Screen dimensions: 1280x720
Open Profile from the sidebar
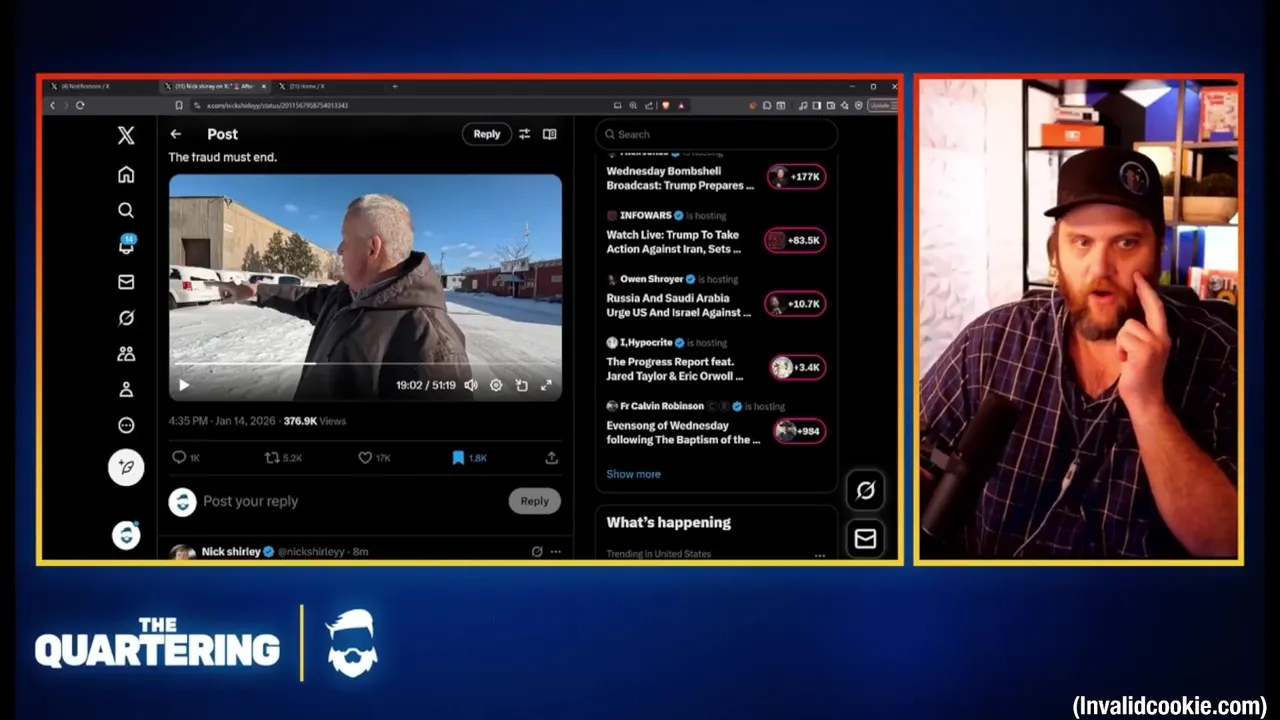[x=126, y=390]
